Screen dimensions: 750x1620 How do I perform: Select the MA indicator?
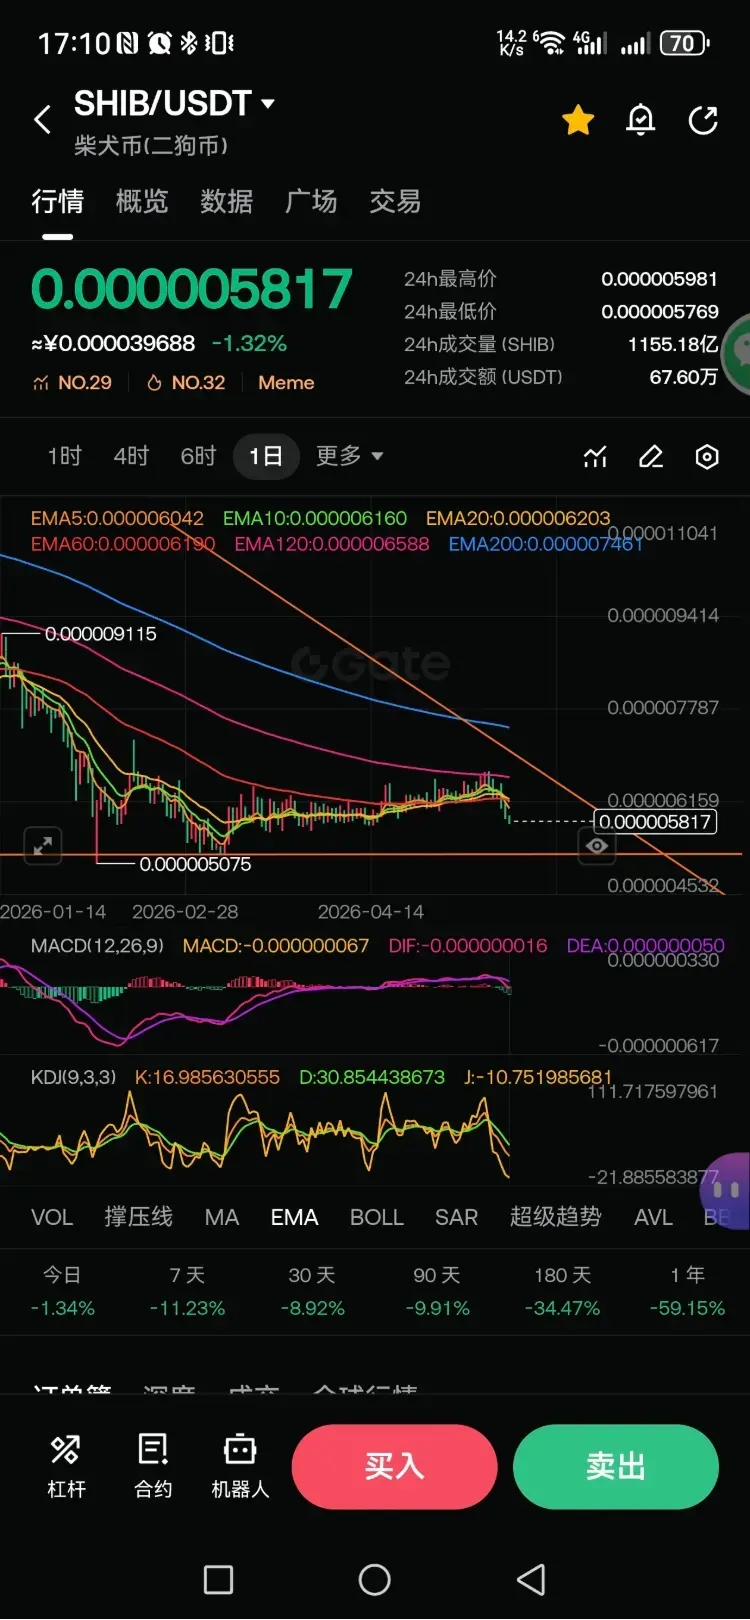point(222,1217)
